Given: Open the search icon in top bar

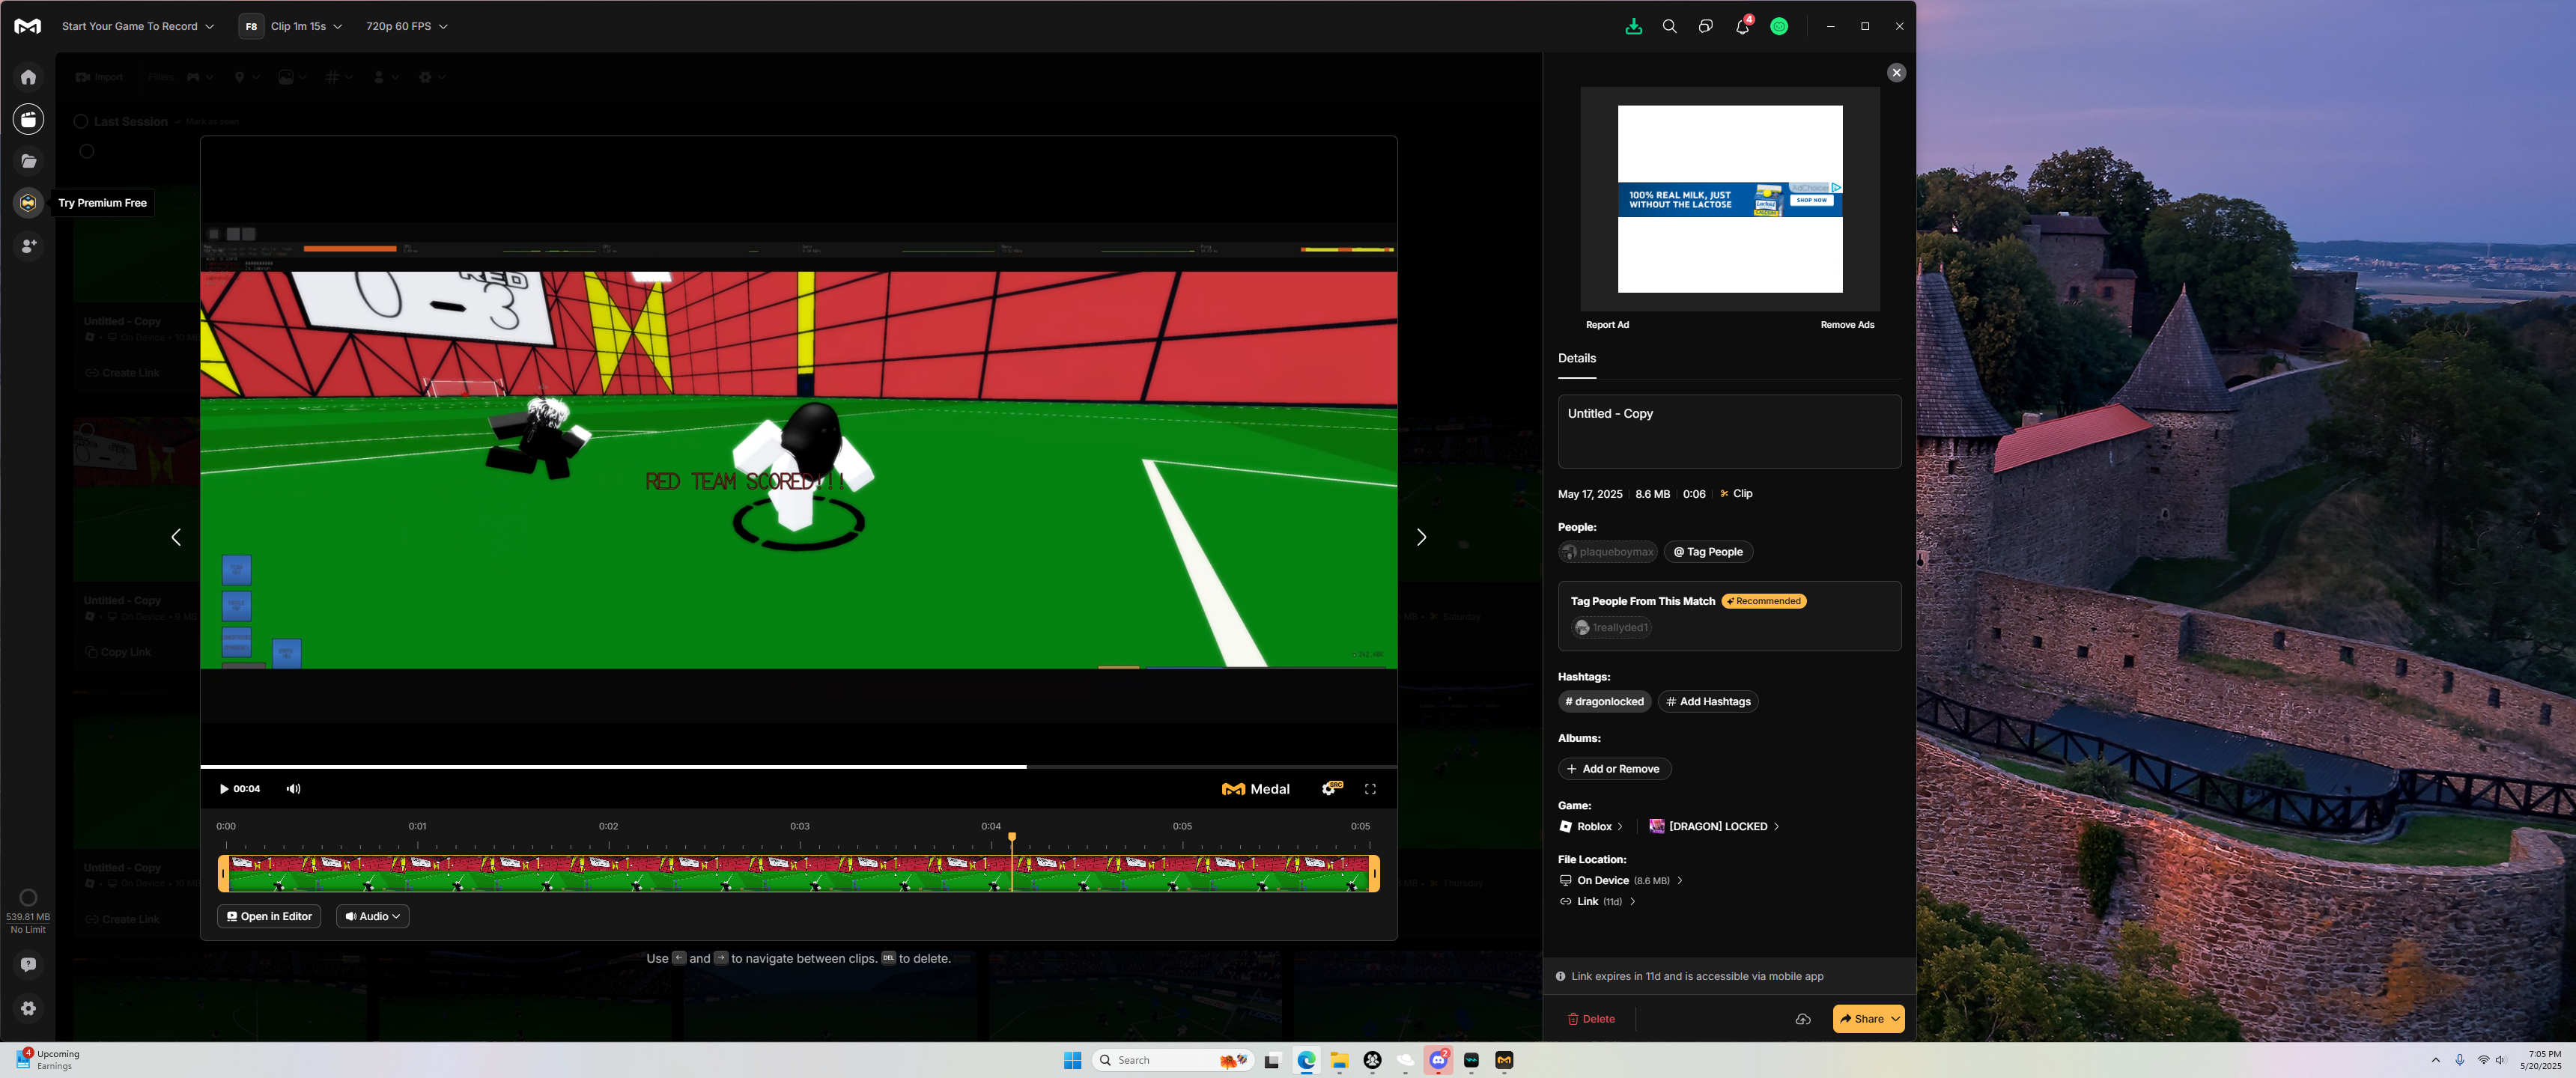Looking at the screenshot, I should click(1669, 27).
